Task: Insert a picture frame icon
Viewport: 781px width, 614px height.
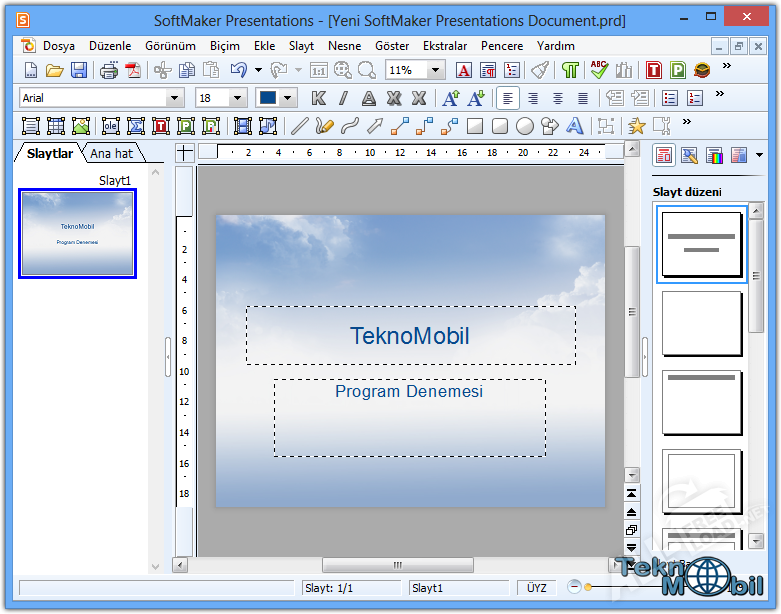Action: pos(80,126)
